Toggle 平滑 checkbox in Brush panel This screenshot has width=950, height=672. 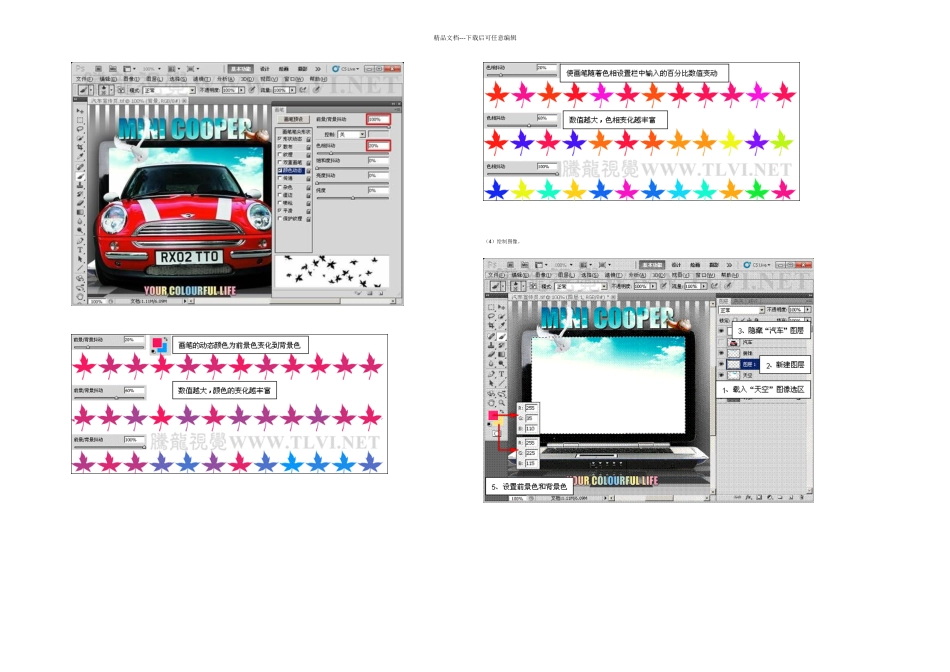click(279, 210)
